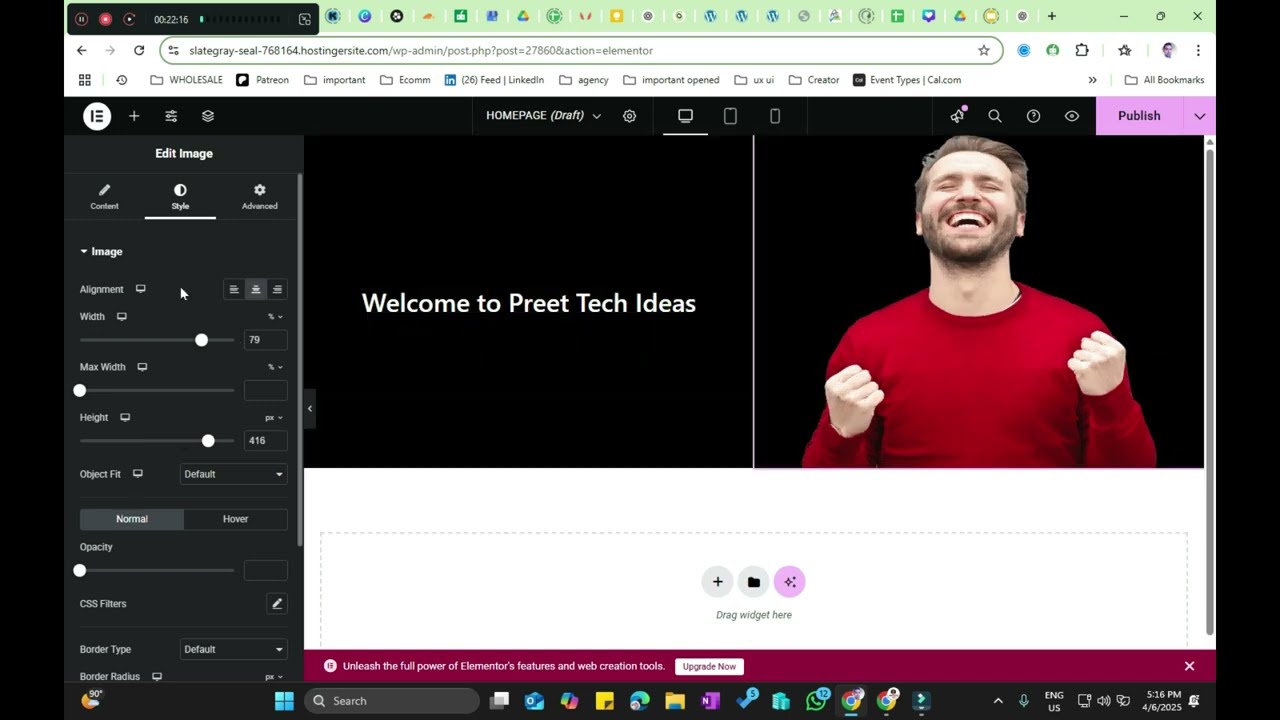Align image right
Screen dimensions: 1280x720
coord(278,290)
